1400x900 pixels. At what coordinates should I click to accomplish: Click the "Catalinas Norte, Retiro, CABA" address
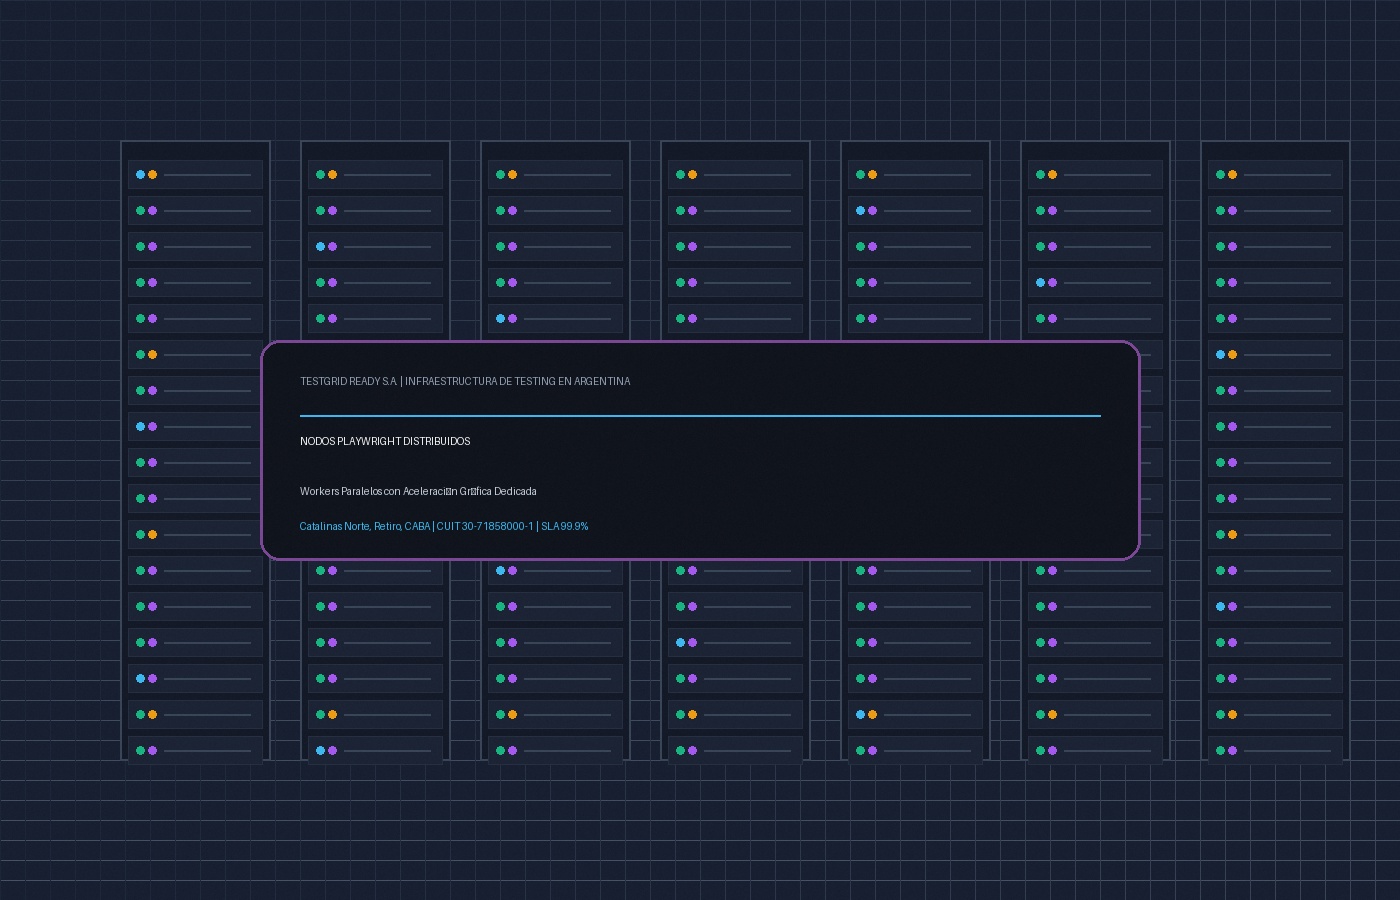365,526
